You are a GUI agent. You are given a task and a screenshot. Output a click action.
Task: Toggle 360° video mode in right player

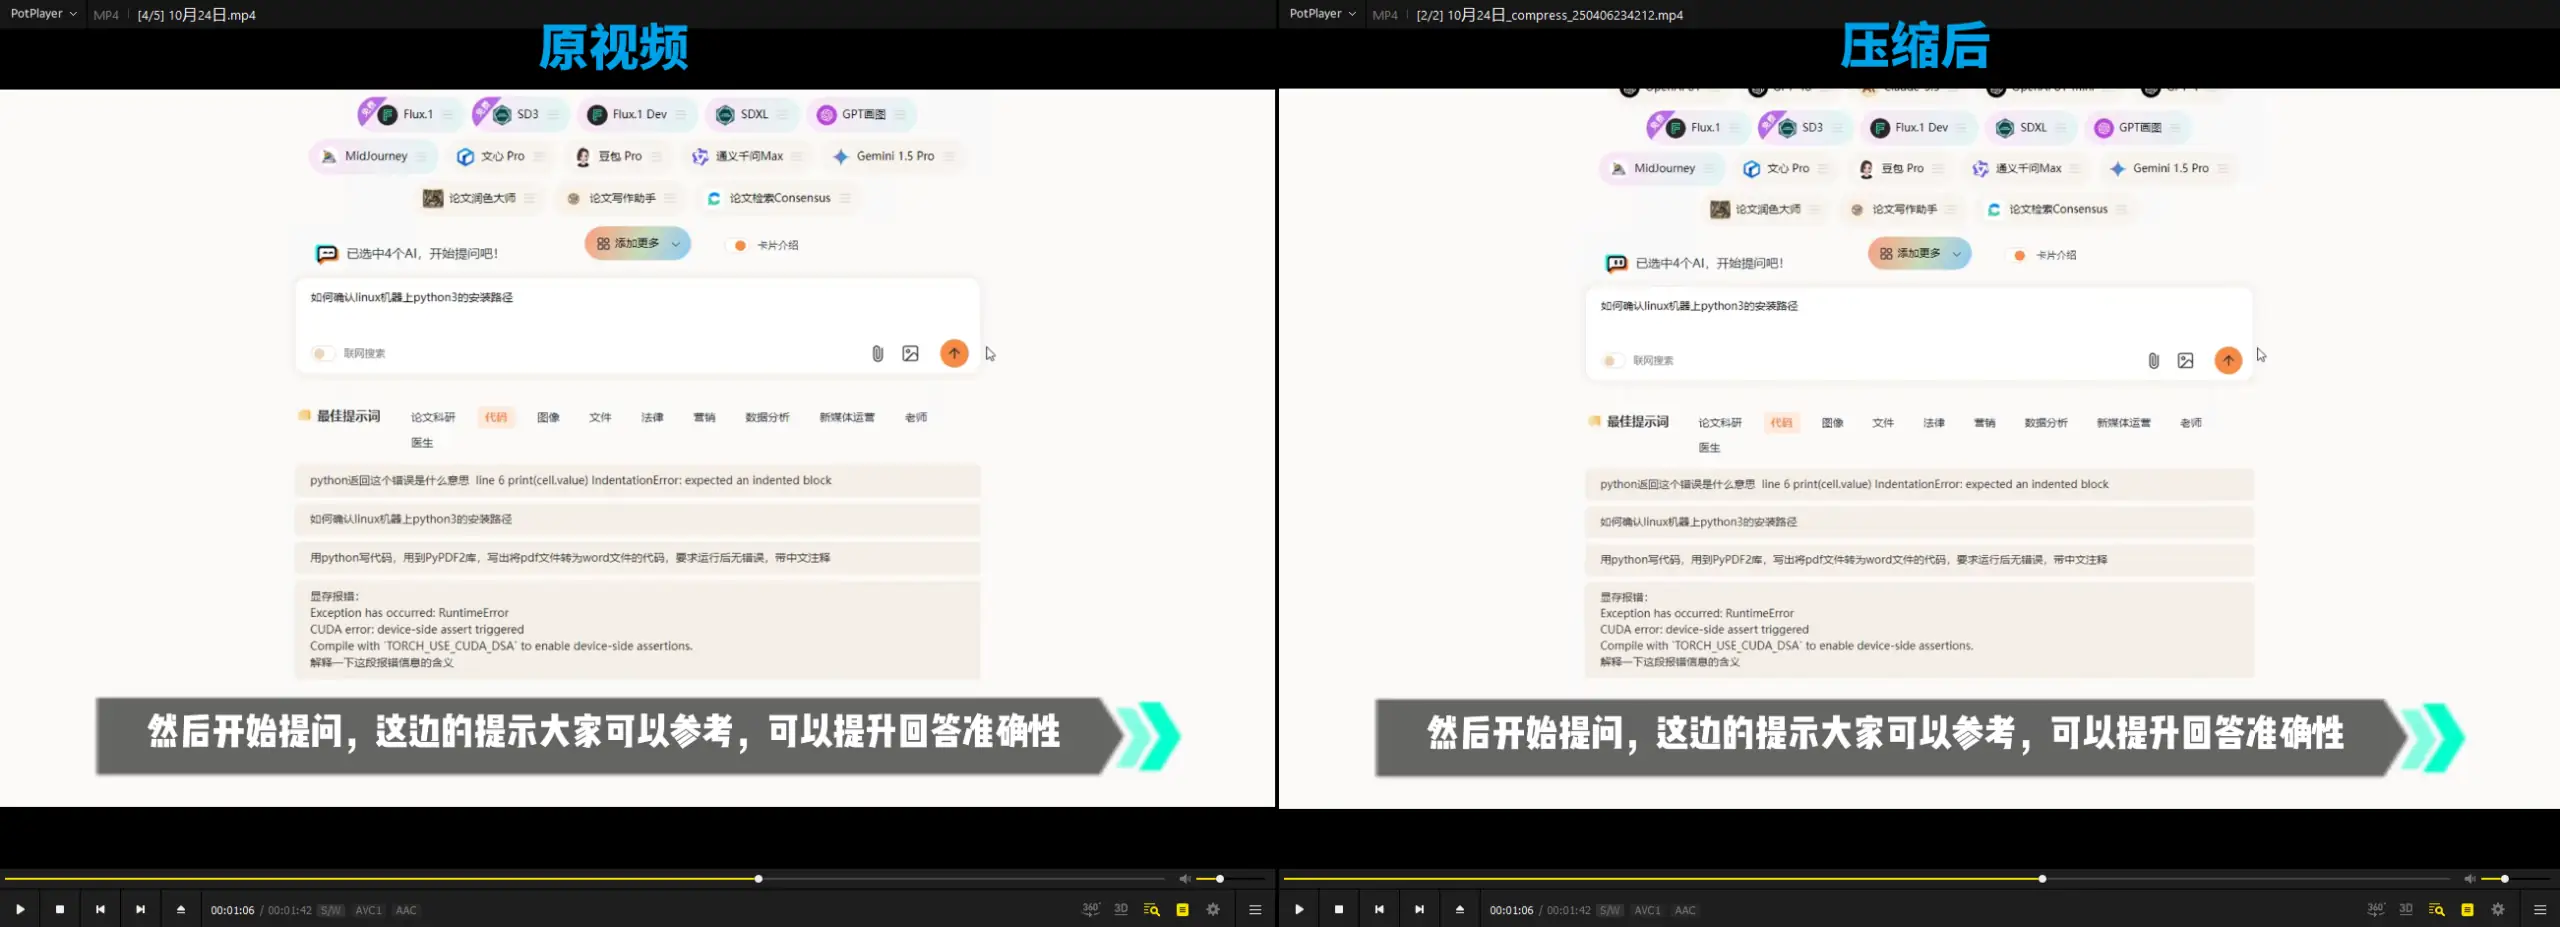2376,909
